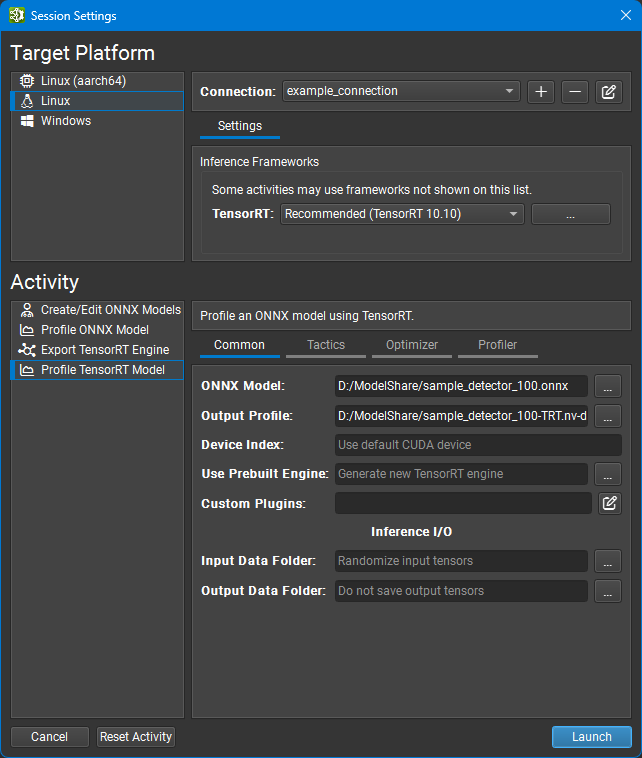The width and height of the screenshot is (642, 758).
Task: Open the Optimizer tab
Action: coord(412,345)
